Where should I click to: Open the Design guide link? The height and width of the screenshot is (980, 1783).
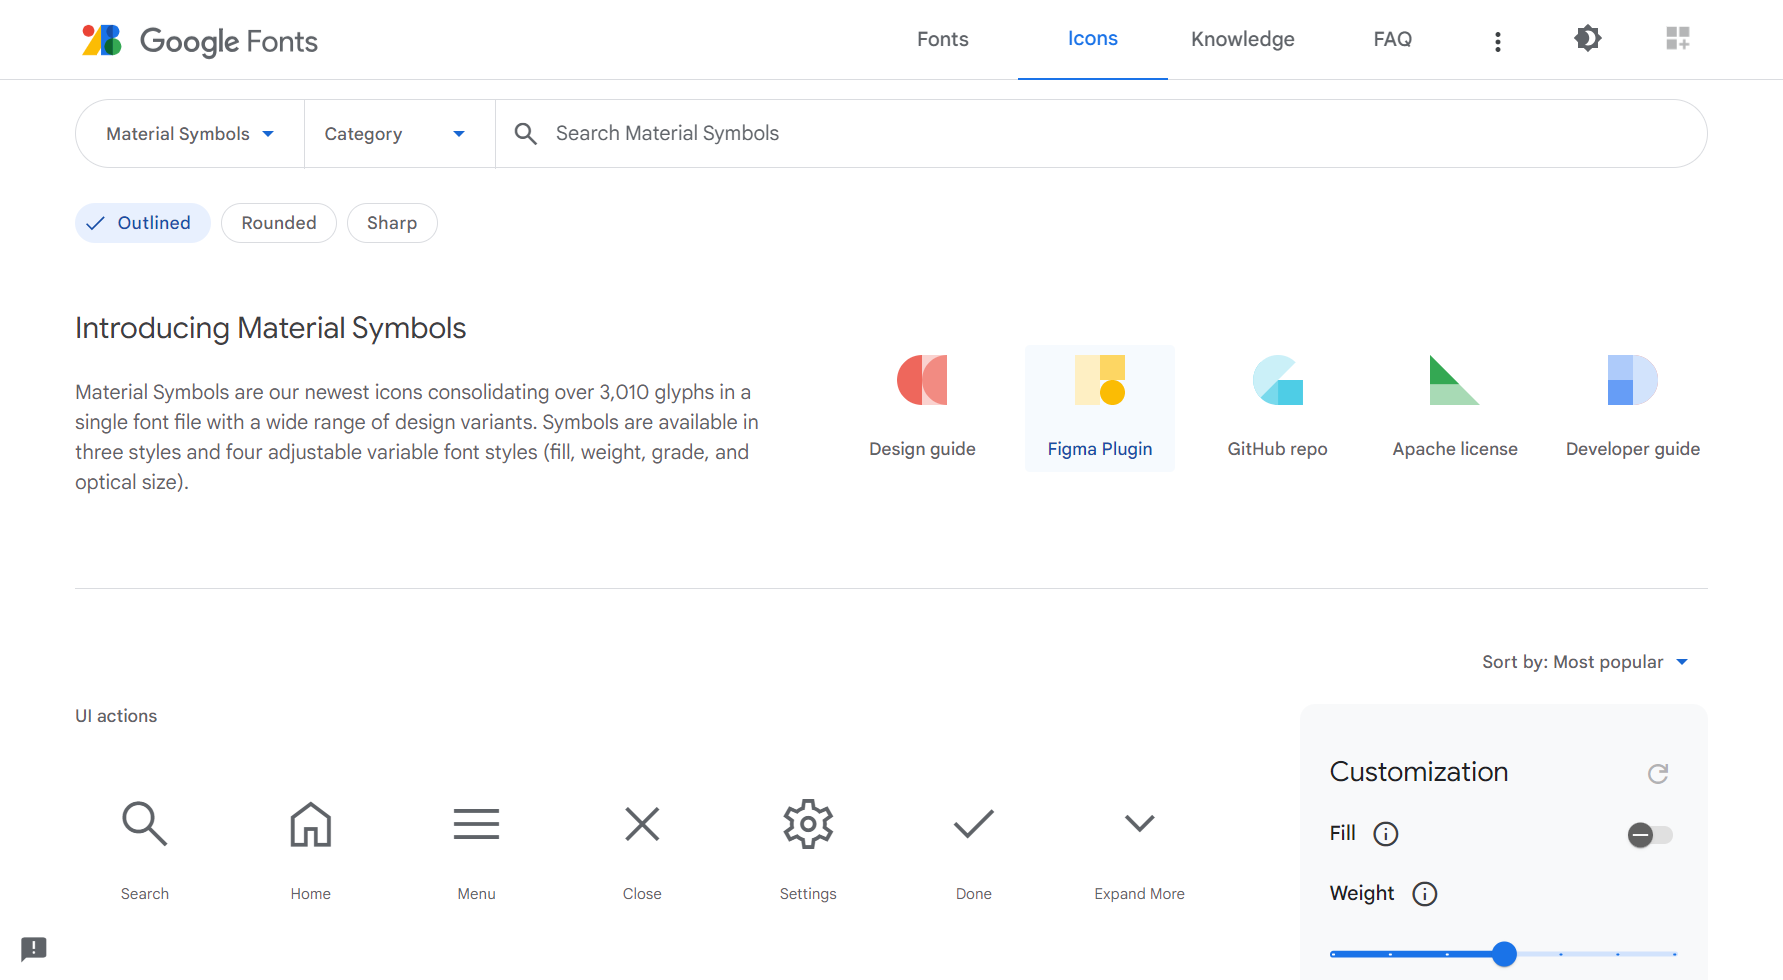[922, 408]
